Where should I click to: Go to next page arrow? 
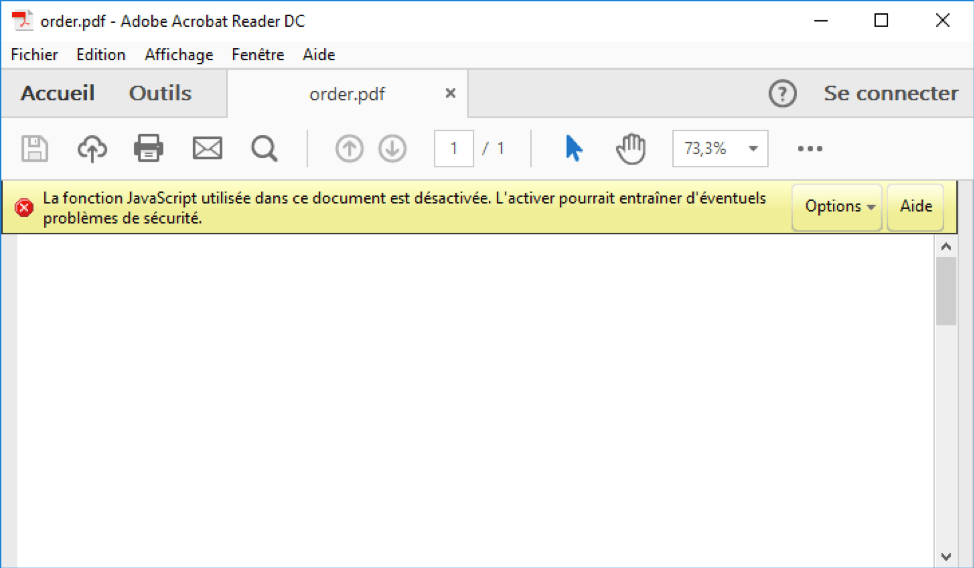[393, 149]
